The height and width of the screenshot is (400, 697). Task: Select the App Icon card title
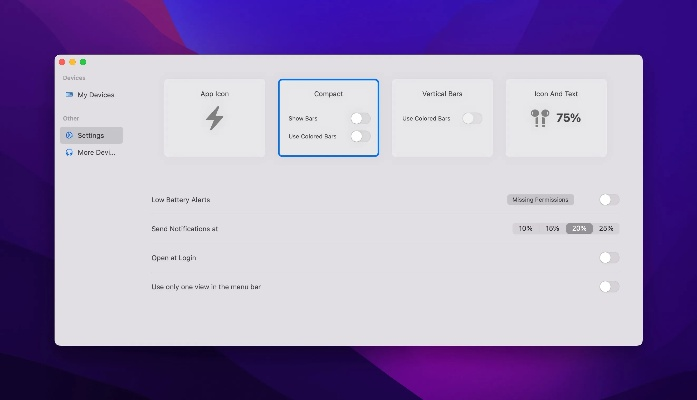[214, 94]
